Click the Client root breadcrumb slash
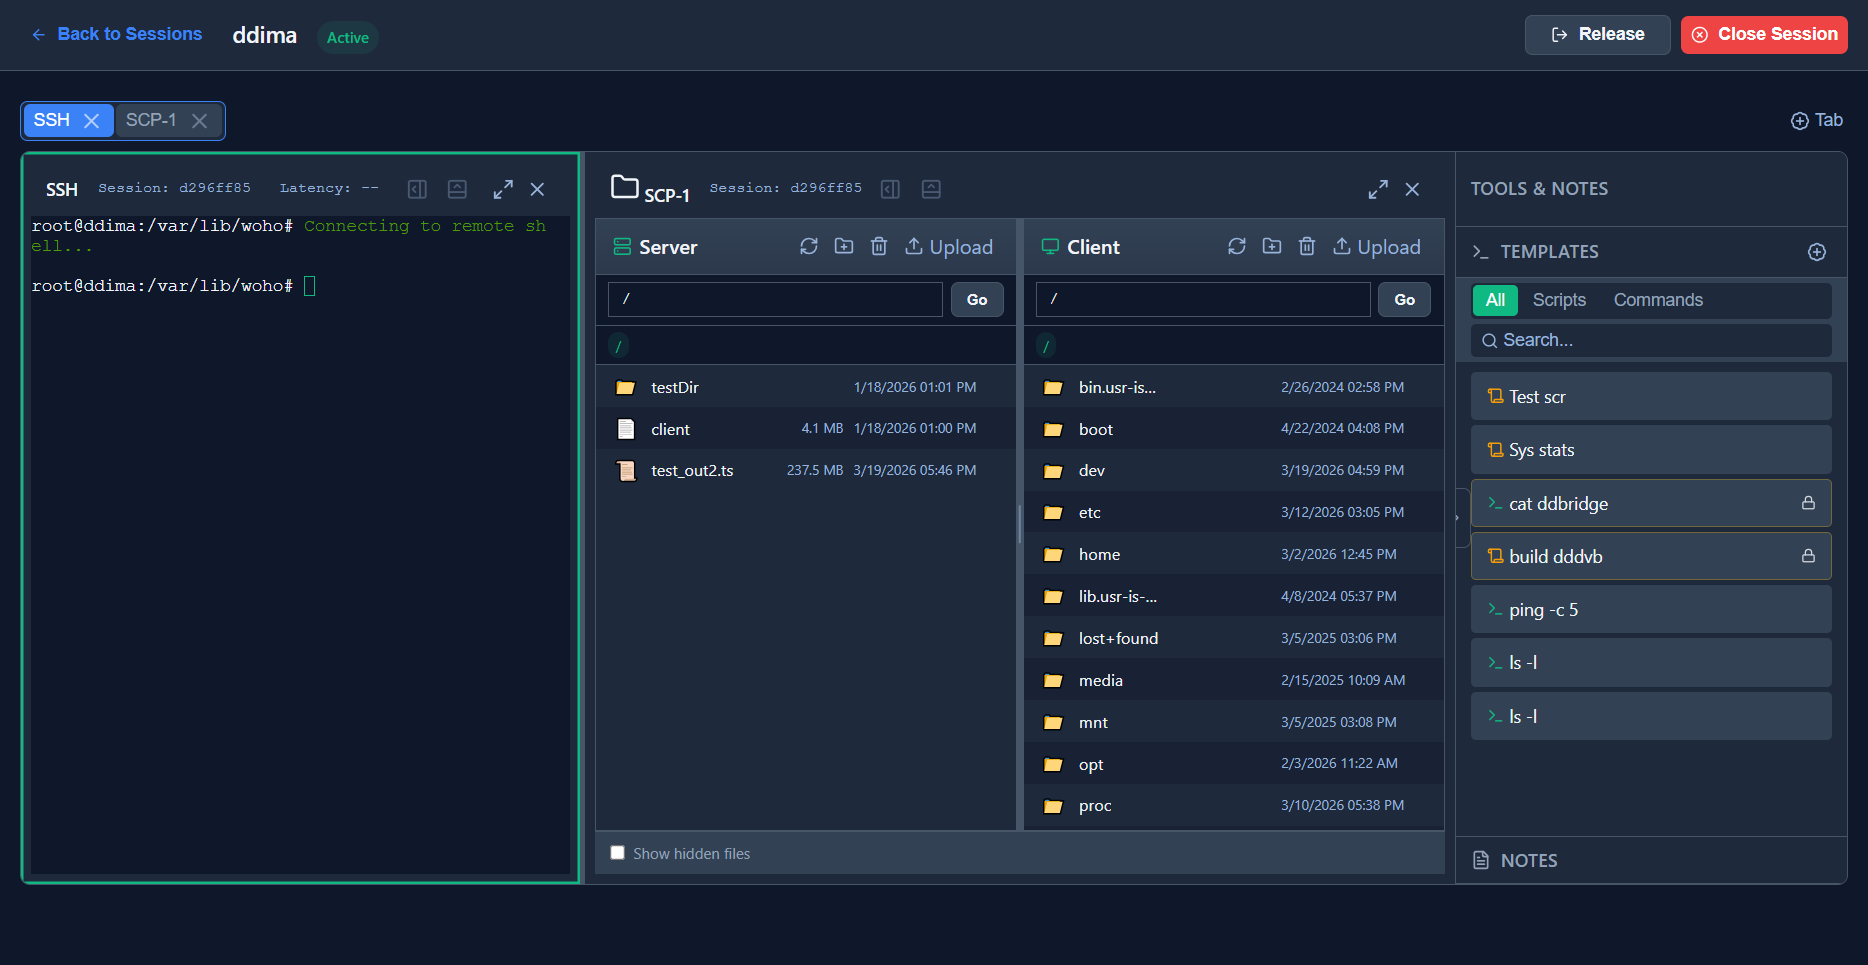The width and height of the screenshot is (1868, 965). pyautogui.click(x=1046, y=346)
